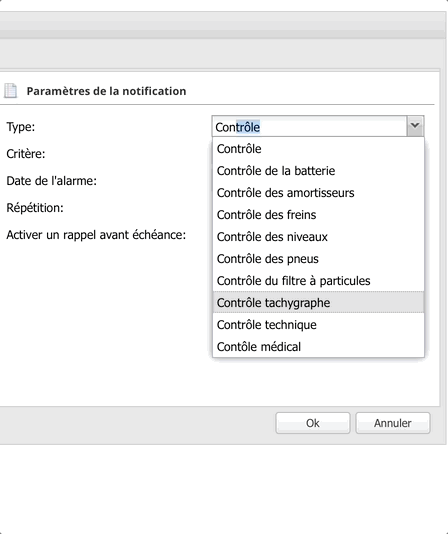
Task: Choose highlighted "Contrôle tachygraphe" option
Action: click(318, 302)
